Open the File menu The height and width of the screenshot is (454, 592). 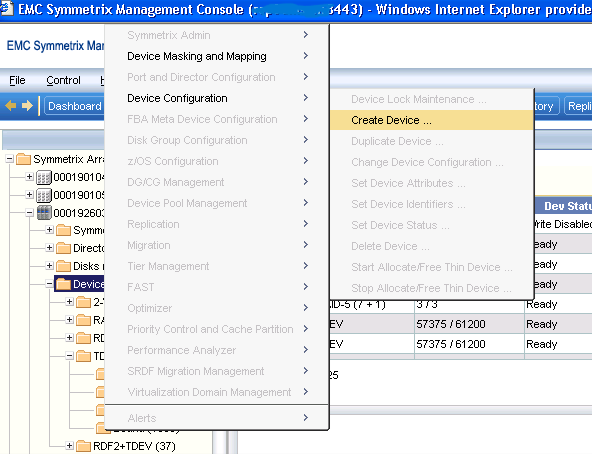click(17, 80)
